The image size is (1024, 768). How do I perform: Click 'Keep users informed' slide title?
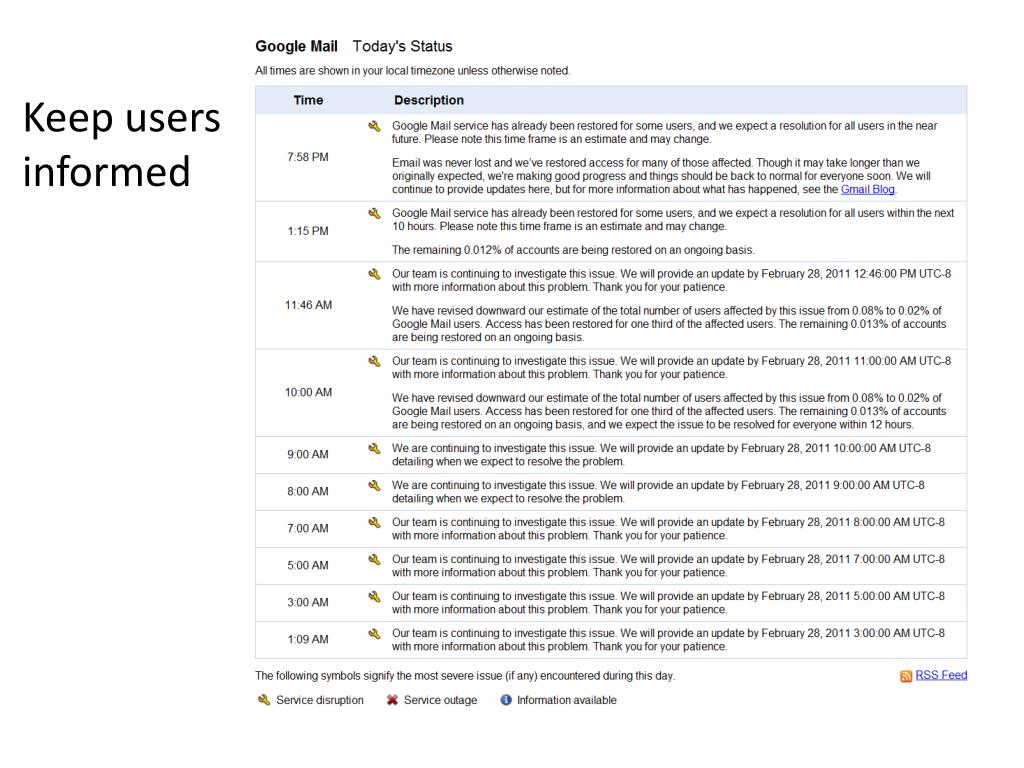121,144
